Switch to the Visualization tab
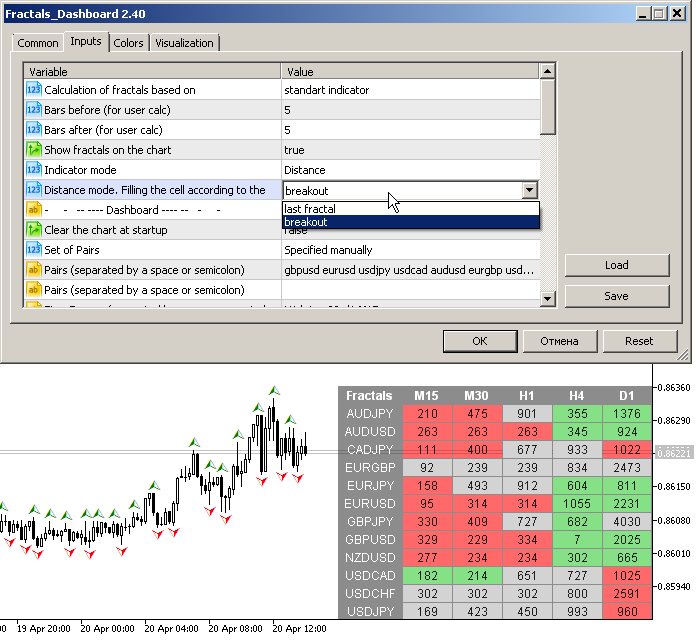This screenshot has width=698, height=640. point(184,43)
